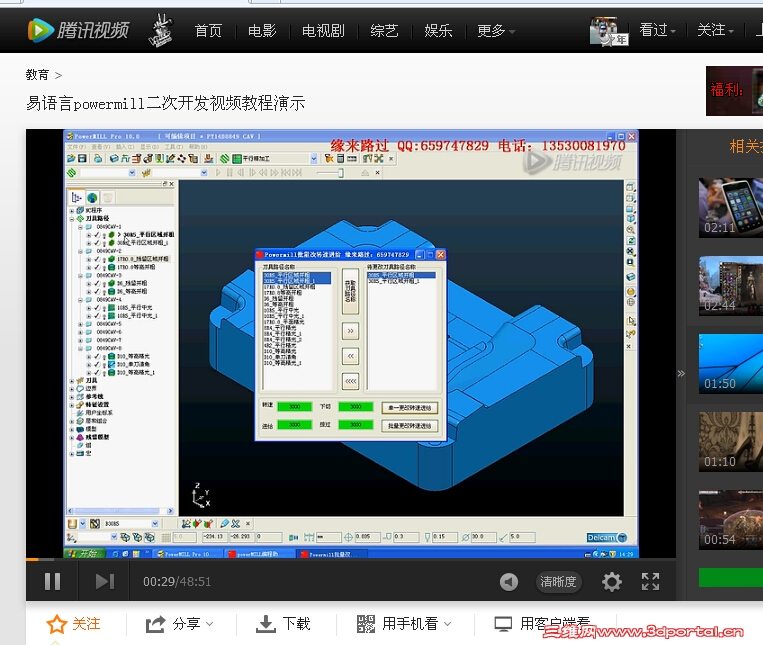This screenshot has width=763, height=645.
Task: Open the 电影 movies section
Action: [262, 31]
